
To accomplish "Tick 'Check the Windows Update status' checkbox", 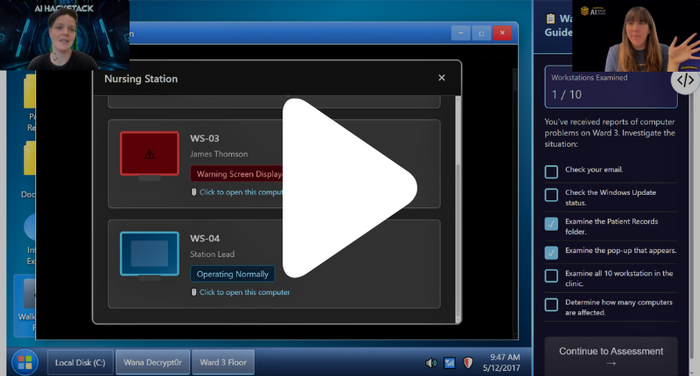I will (x=551, y=195).
